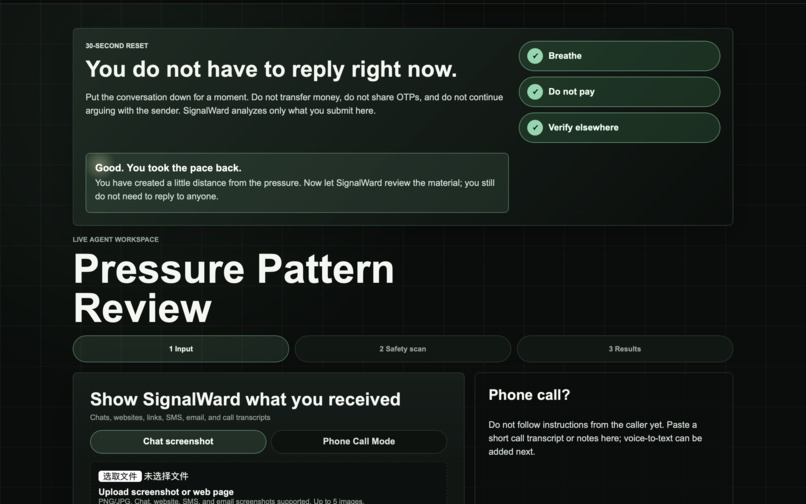Click the 未选择文件 file status text
Viewport: 806px width, 504px height.
click(166, 476)
